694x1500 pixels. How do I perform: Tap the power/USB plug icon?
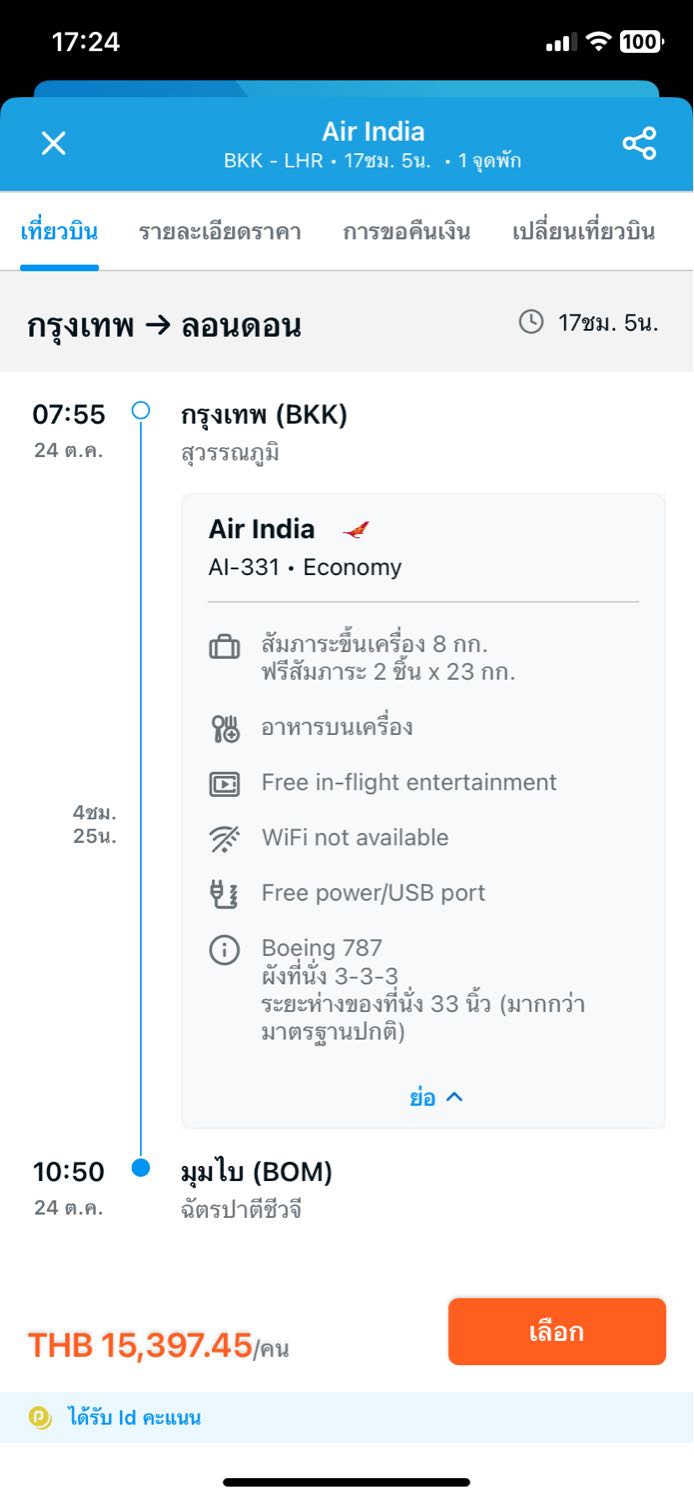[224, 894]
